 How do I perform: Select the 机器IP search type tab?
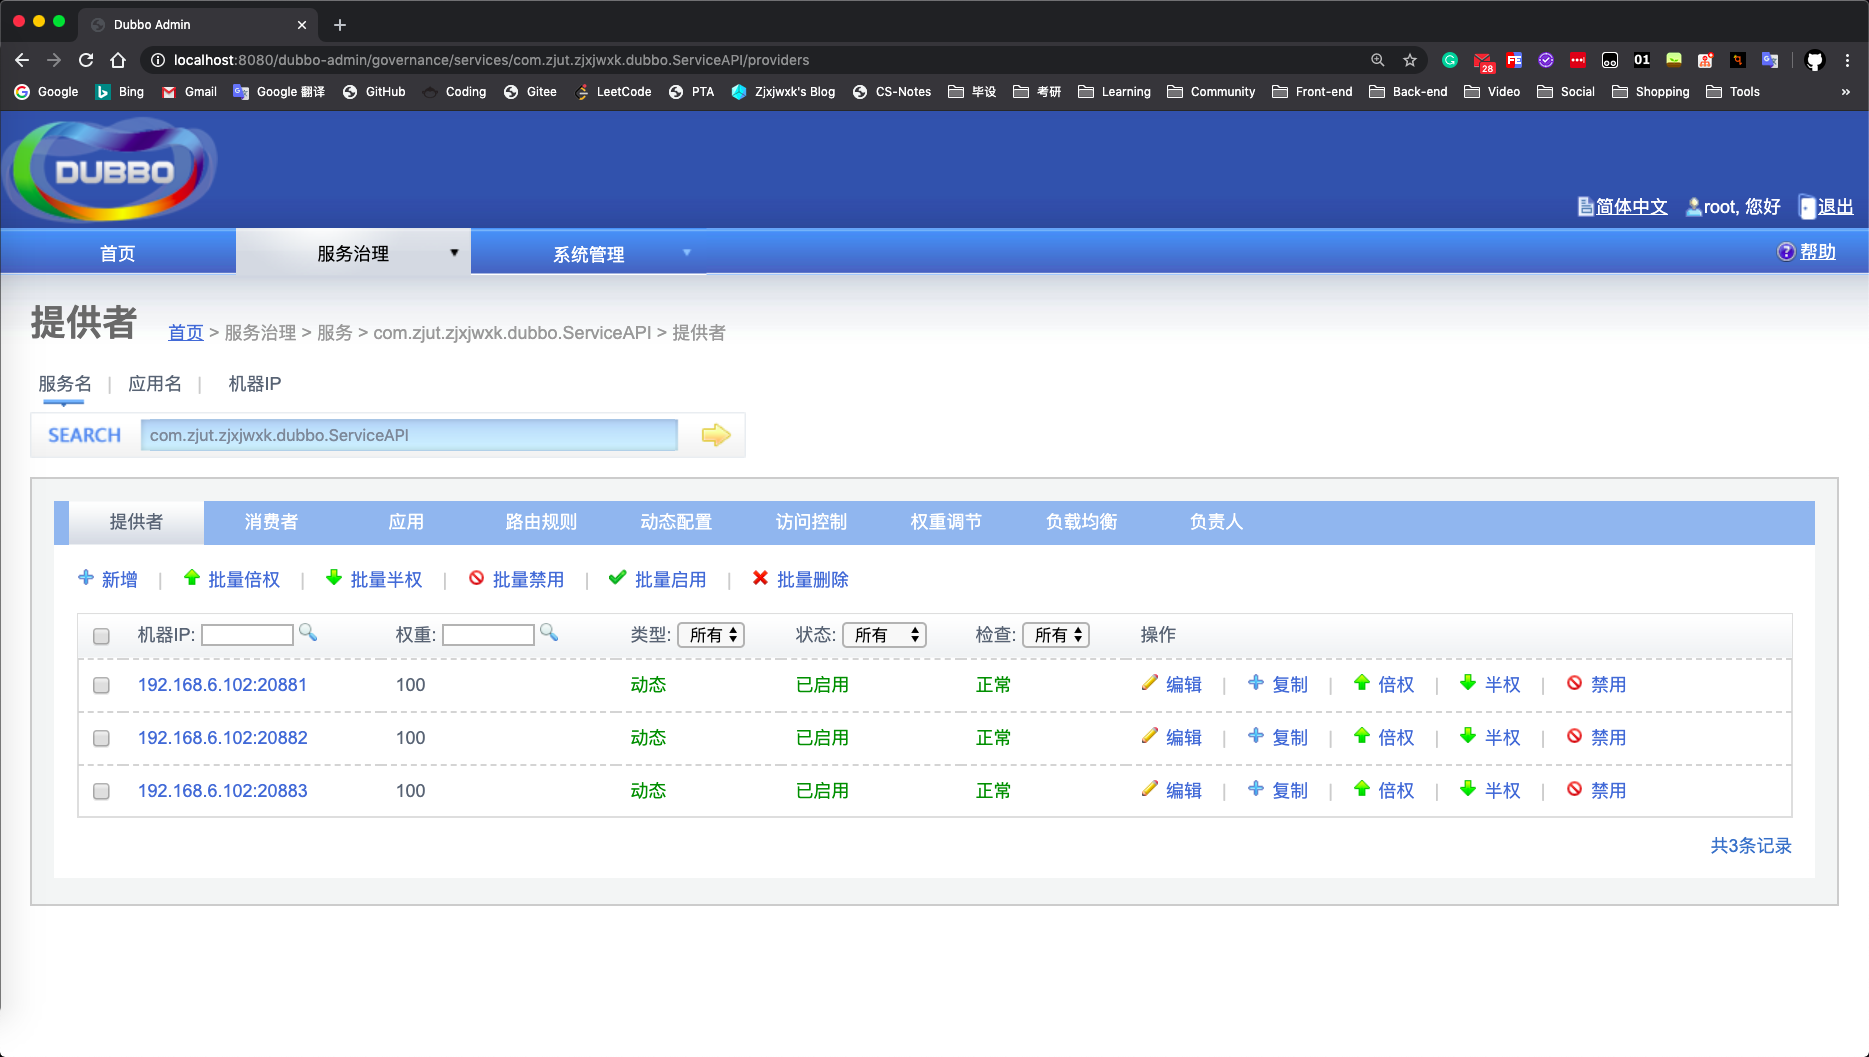[255, 384]
